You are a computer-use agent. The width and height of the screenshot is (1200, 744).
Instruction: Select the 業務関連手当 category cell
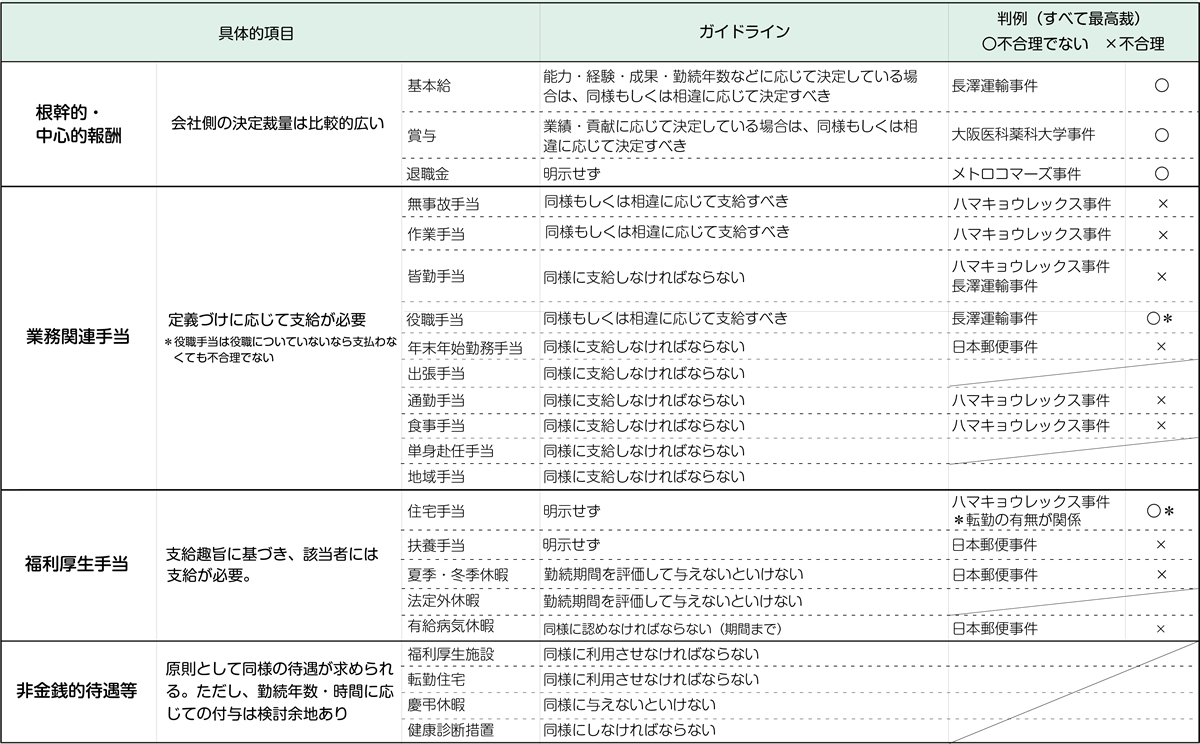(79, 337)
